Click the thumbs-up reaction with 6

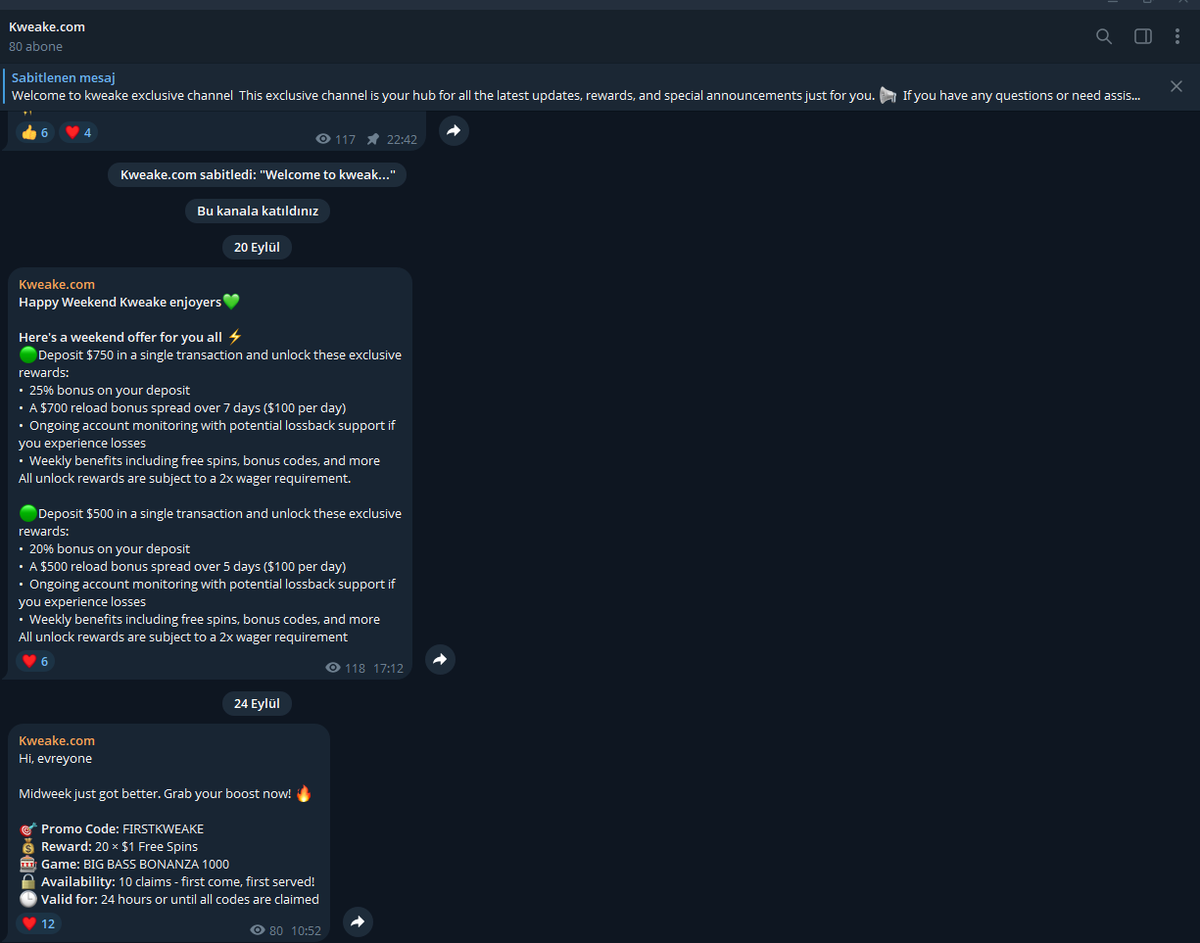click(35, 132)
